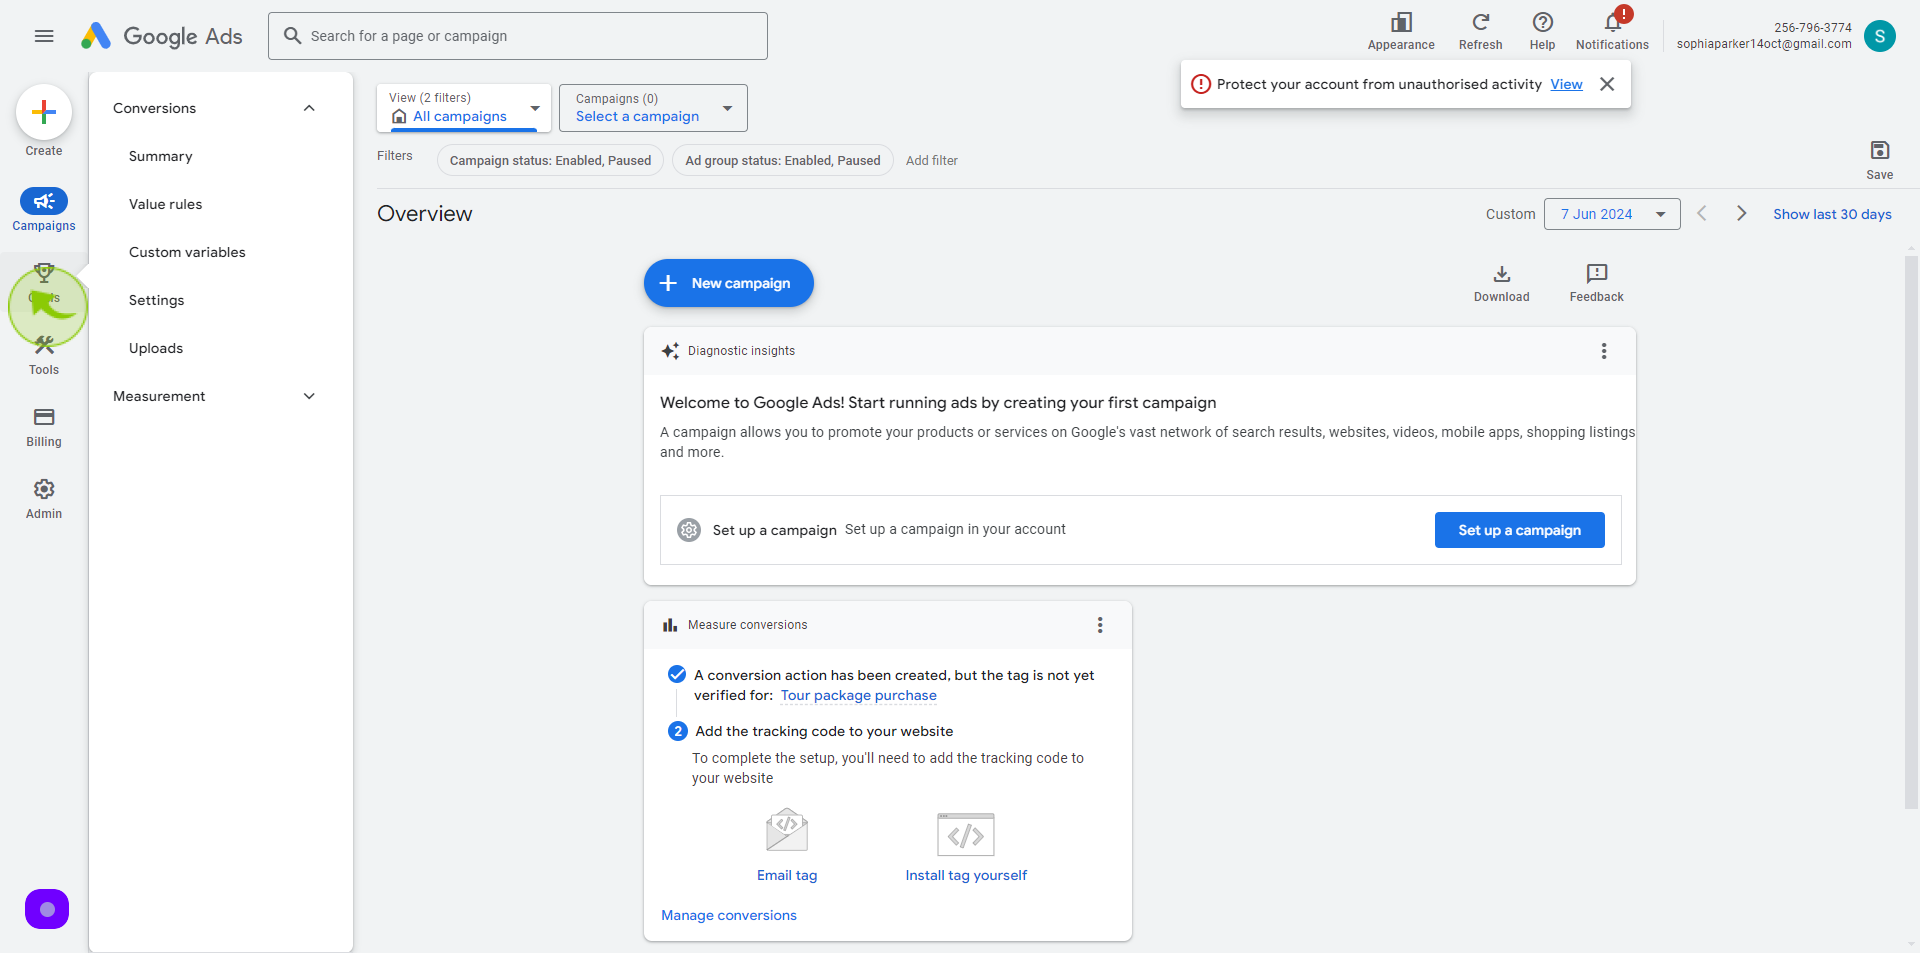Click the Create plus button
1920x953 pixels.
[x=44, y=112]
